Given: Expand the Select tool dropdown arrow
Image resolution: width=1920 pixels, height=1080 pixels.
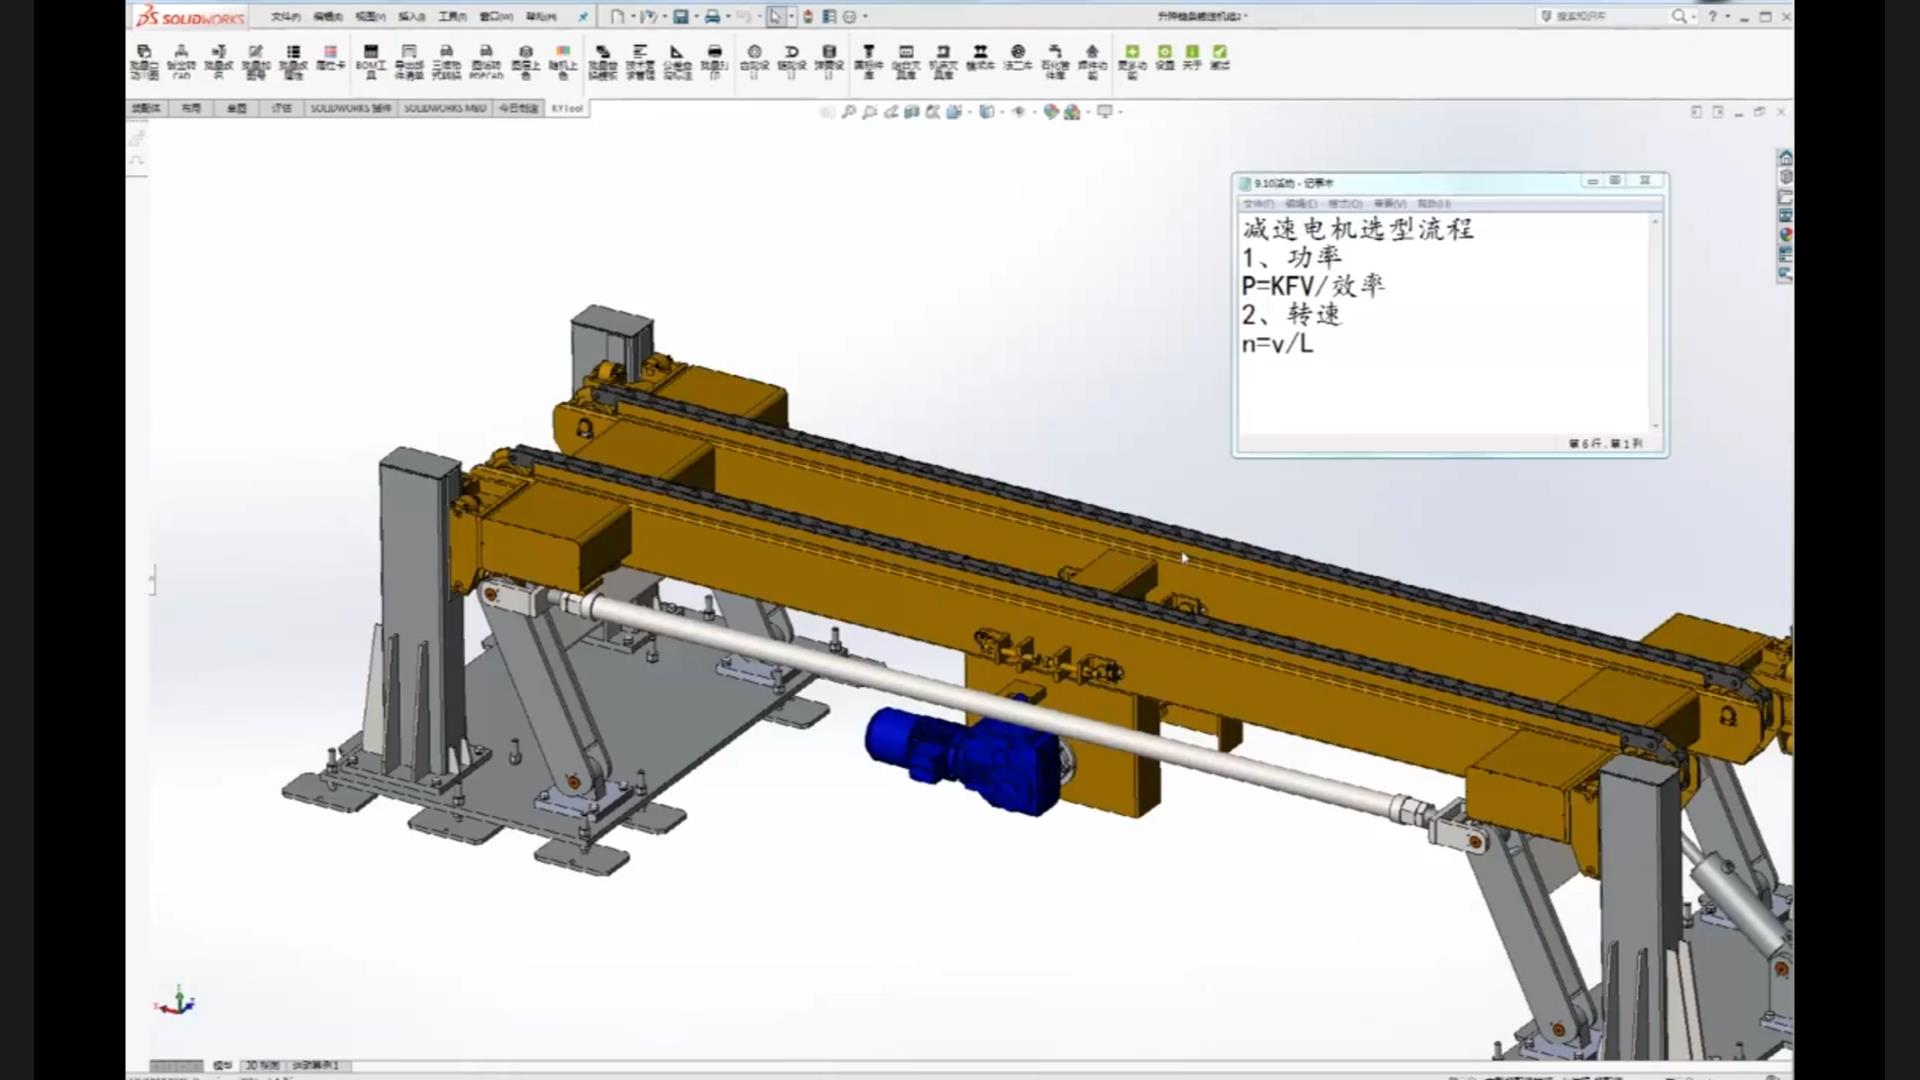Looking at the screenshot, I should pos(790,17).
